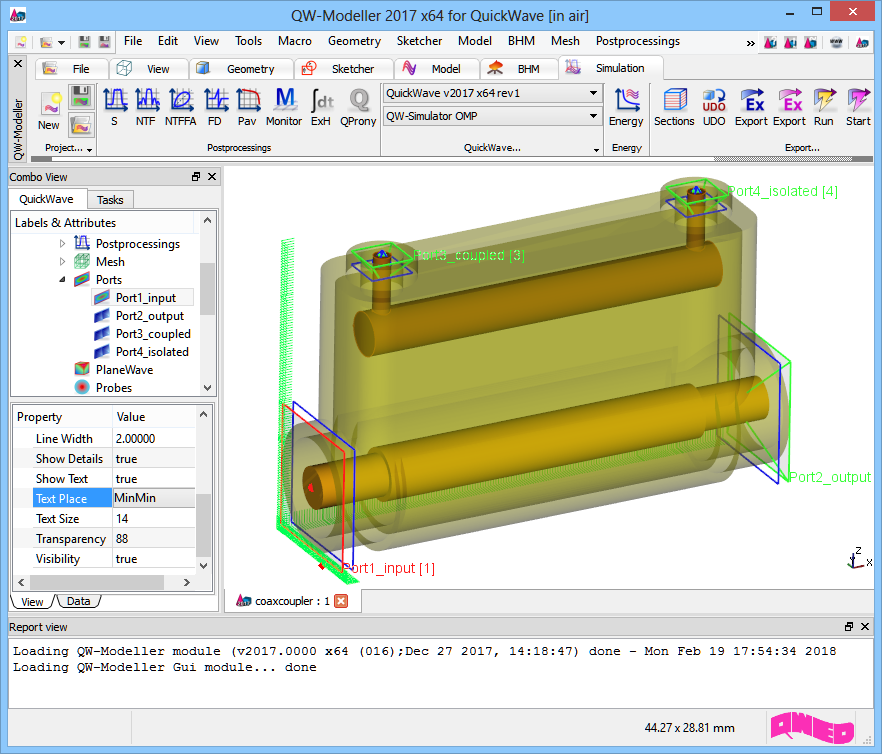This screenshot has height=754, width=882.
Task: Close the coaxcoupler document tab
Action: click(x=341, y=601)
